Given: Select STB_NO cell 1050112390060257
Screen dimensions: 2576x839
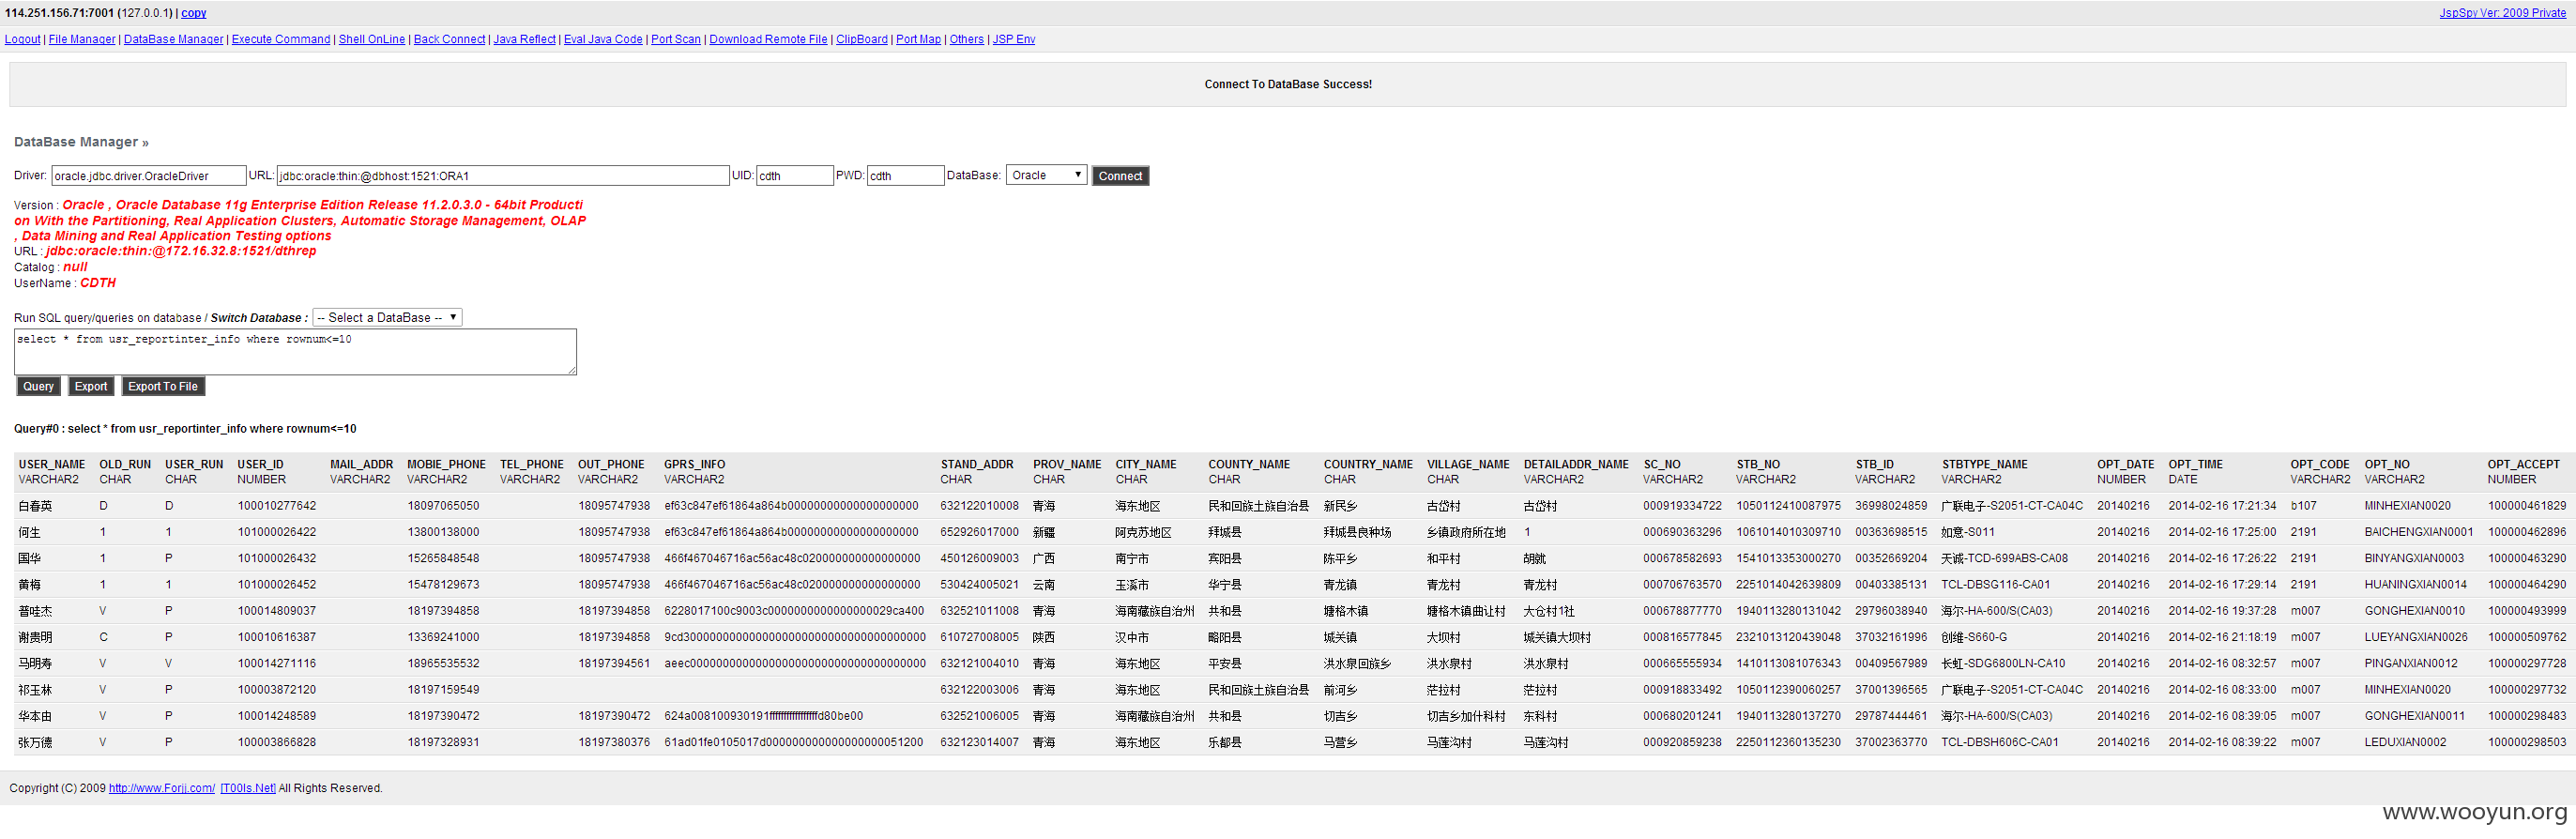Looking at the screenshot, I should point(1788,690).
